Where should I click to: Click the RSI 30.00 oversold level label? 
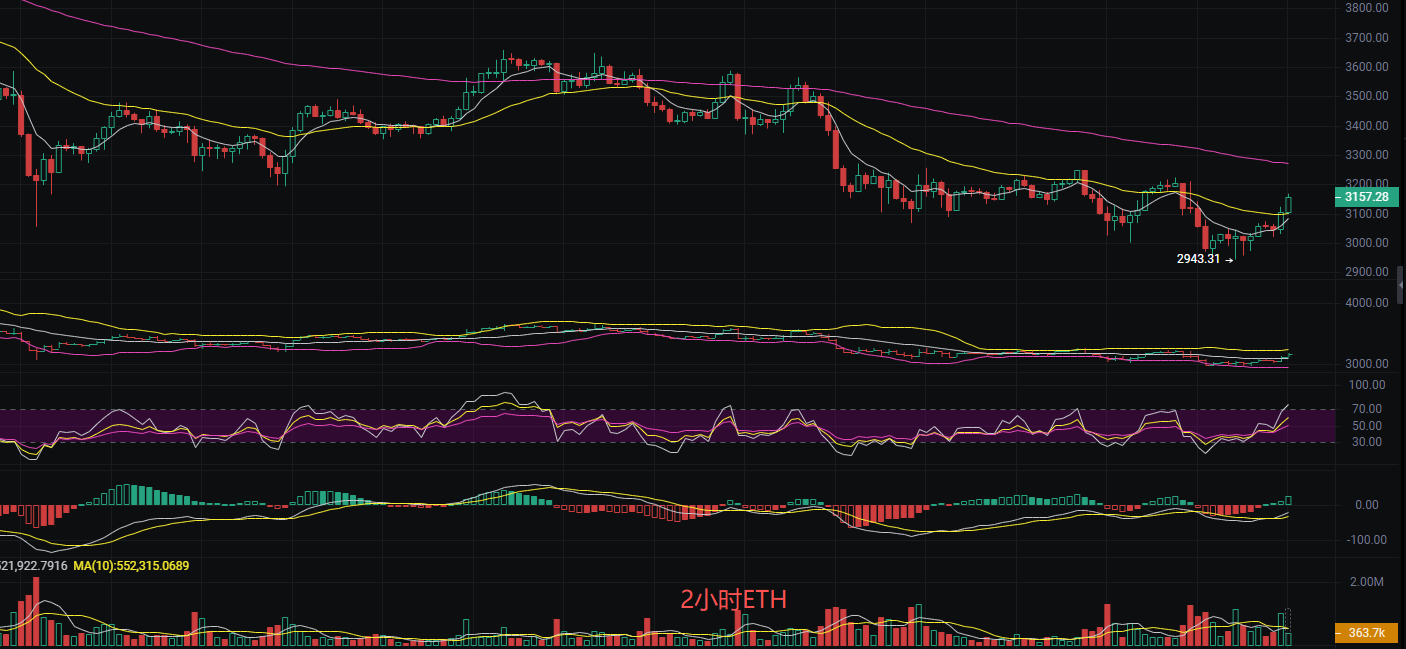point(1366,442)
